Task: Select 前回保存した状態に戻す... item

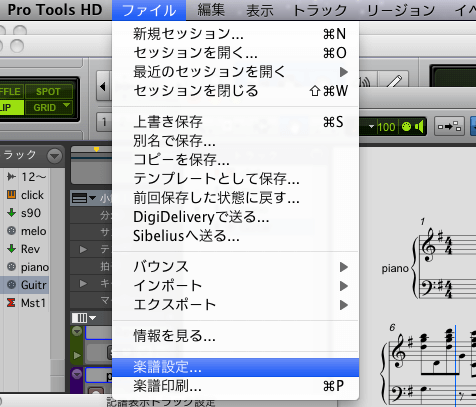Action: click(x=235, y=198)
